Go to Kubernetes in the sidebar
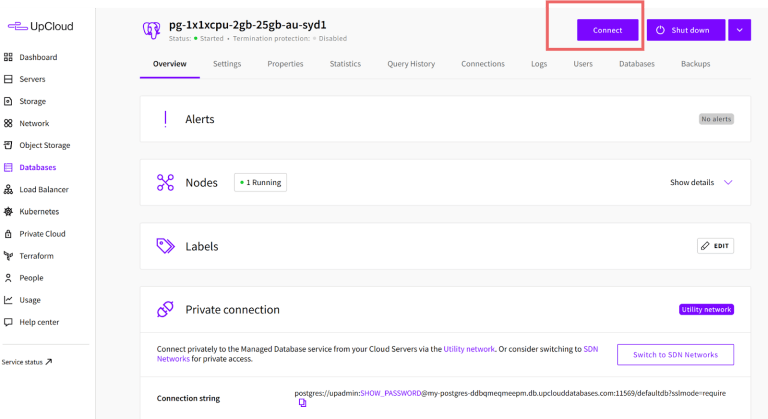 coord(39,211)
